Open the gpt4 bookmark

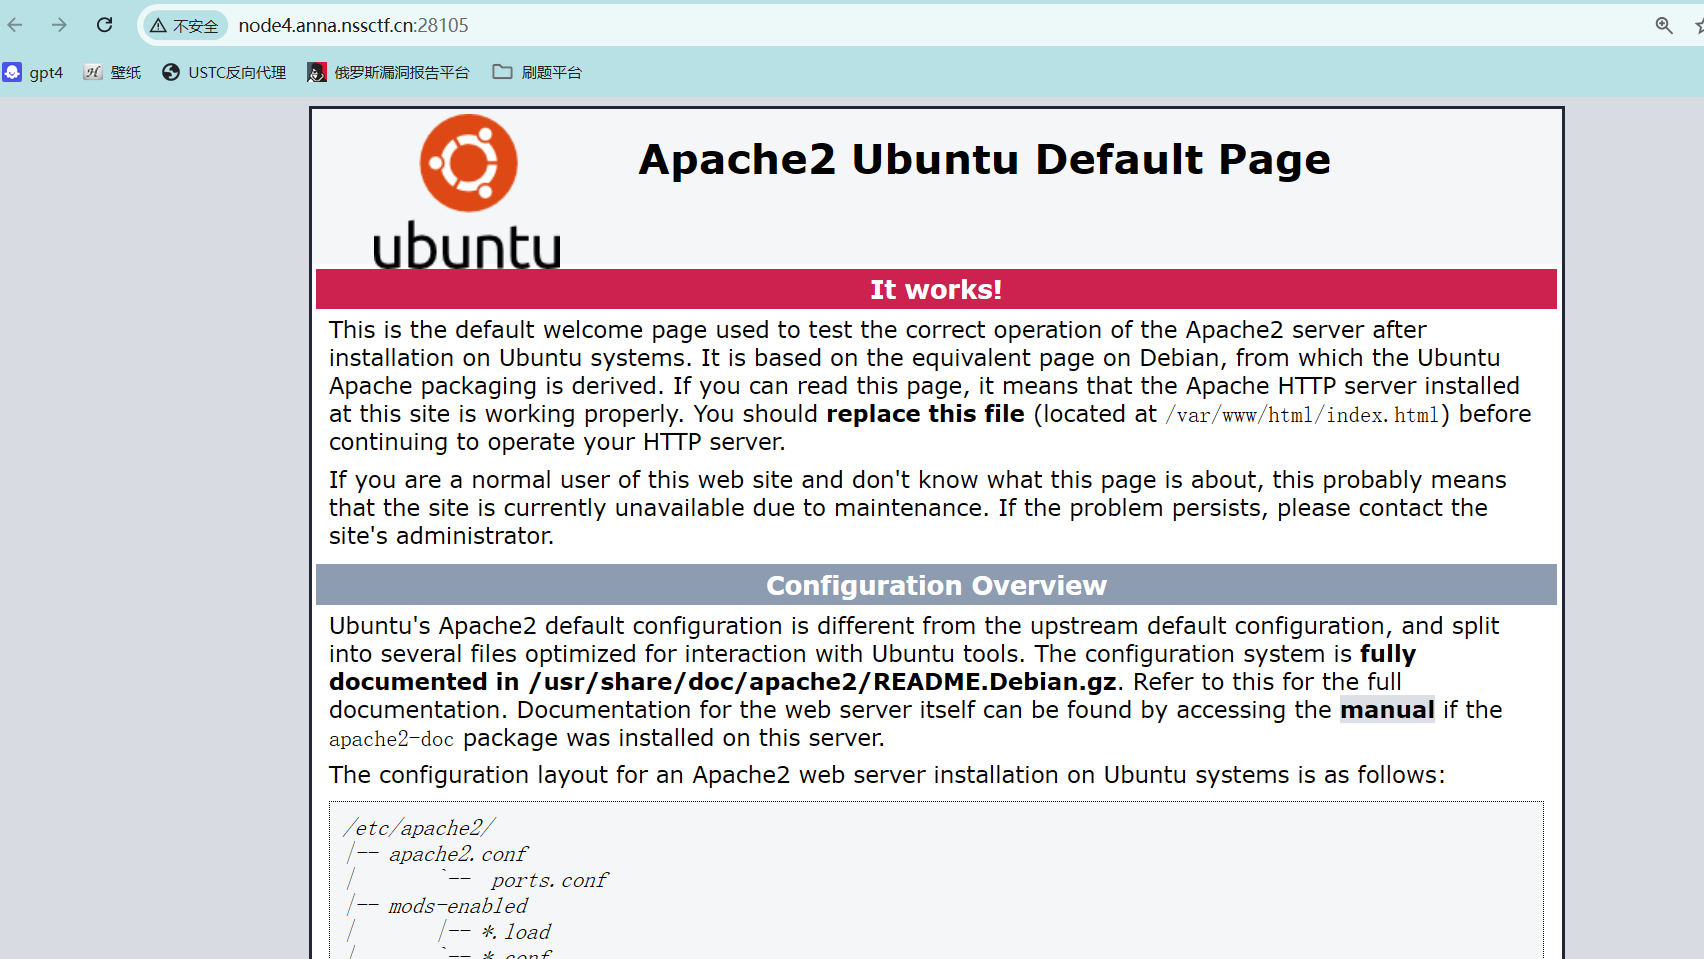[34, 72]
